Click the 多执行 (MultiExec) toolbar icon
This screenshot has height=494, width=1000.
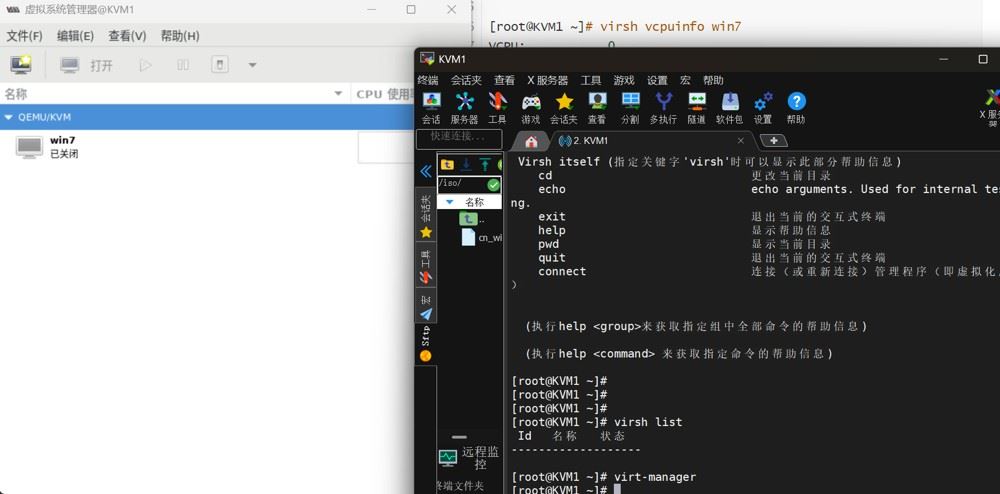point(663,108)
